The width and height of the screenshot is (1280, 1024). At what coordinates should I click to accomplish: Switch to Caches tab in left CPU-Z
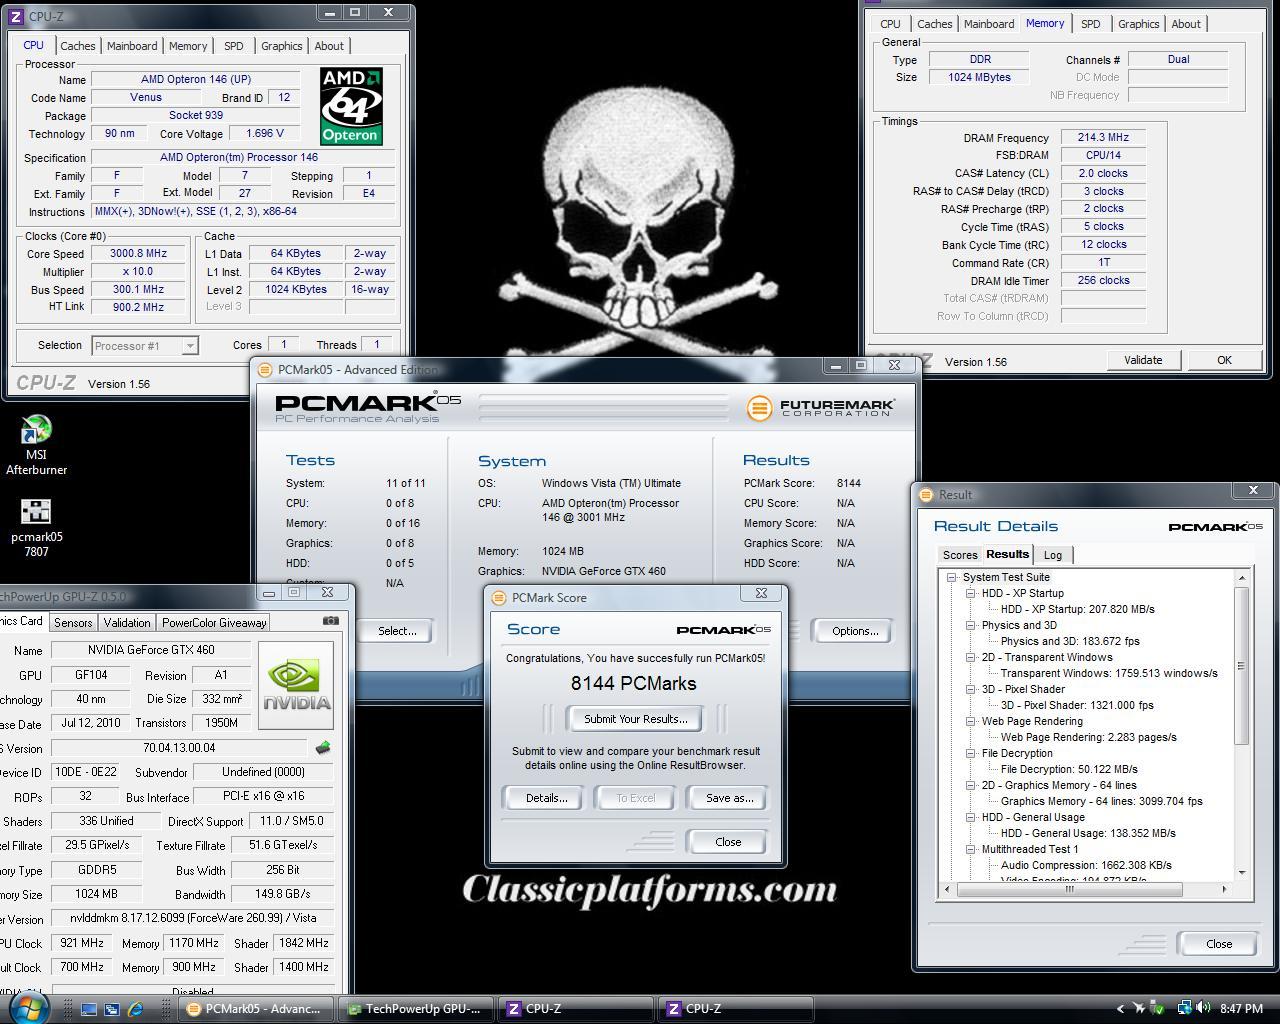pyautogui.click(x=78, y=46)
